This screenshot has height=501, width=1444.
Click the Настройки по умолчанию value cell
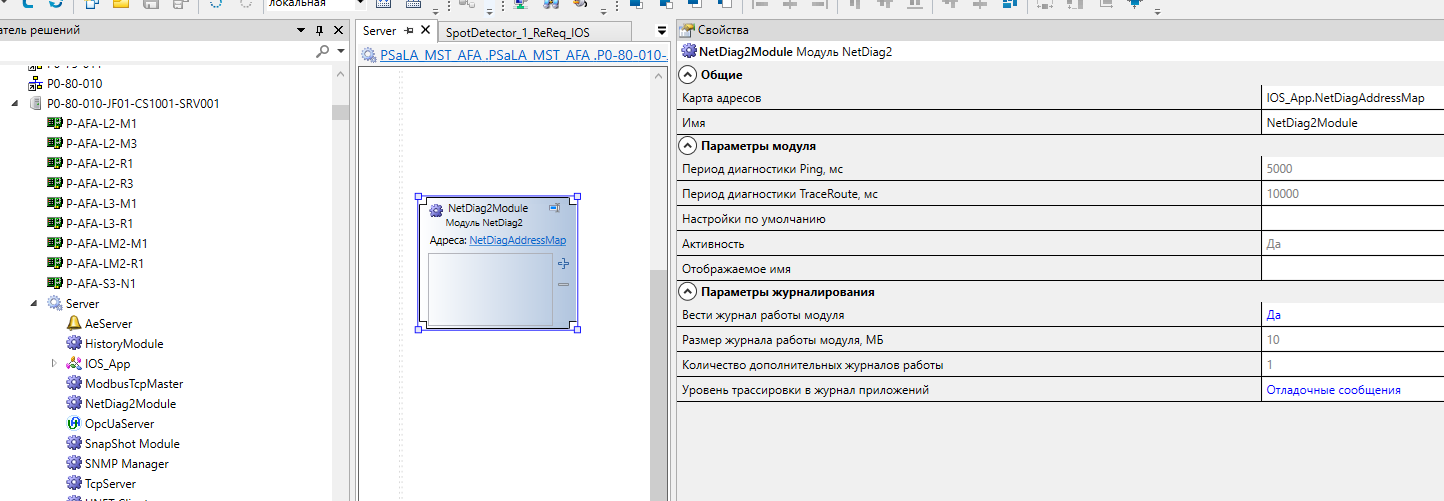pos(1352,219)
